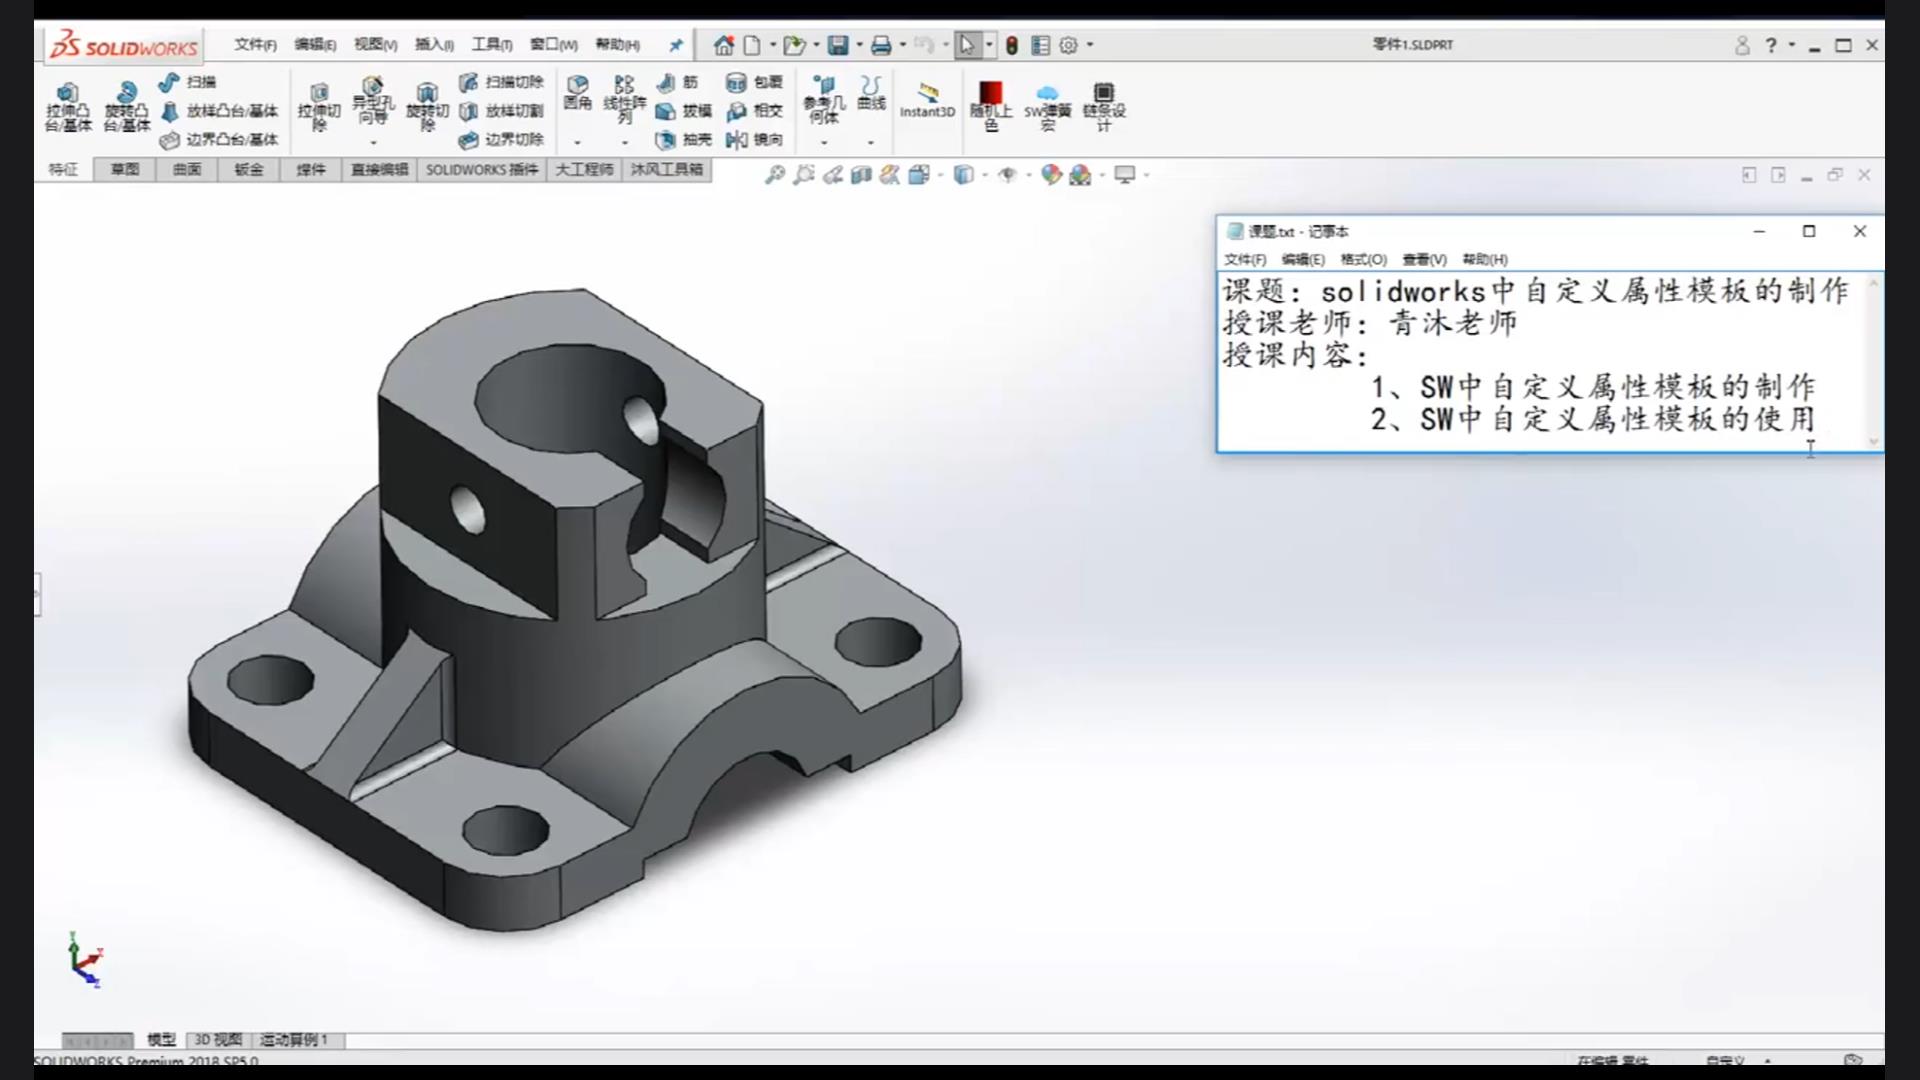Open the 运动算例 1 bottom tab
The width and height of the screenshot is (1920, 1080).
tap(294, 1040)
